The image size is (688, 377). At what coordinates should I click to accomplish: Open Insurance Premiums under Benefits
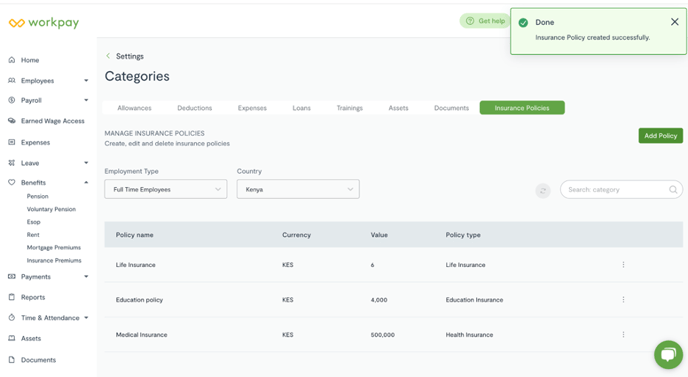pyautogui.click(x=54, y=260)
